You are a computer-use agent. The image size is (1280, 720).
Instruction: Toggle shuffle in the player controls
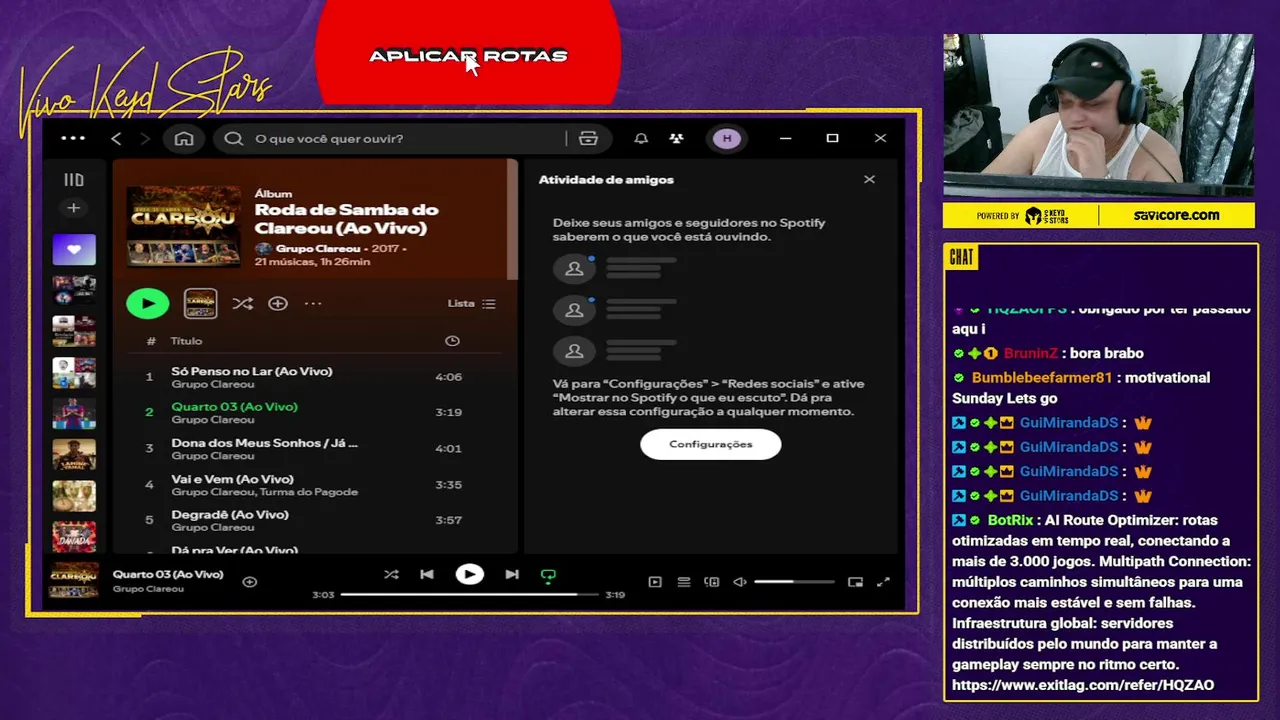point(391,574)
